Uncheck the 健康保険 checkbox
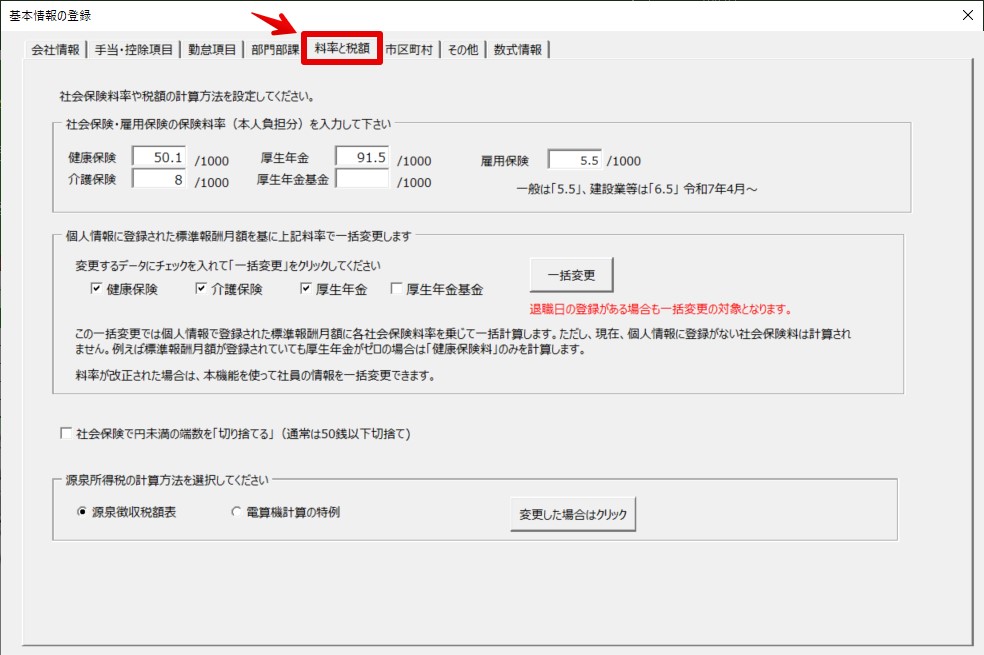This screenshot has width=984, height=655. click(x=97, y=290)
